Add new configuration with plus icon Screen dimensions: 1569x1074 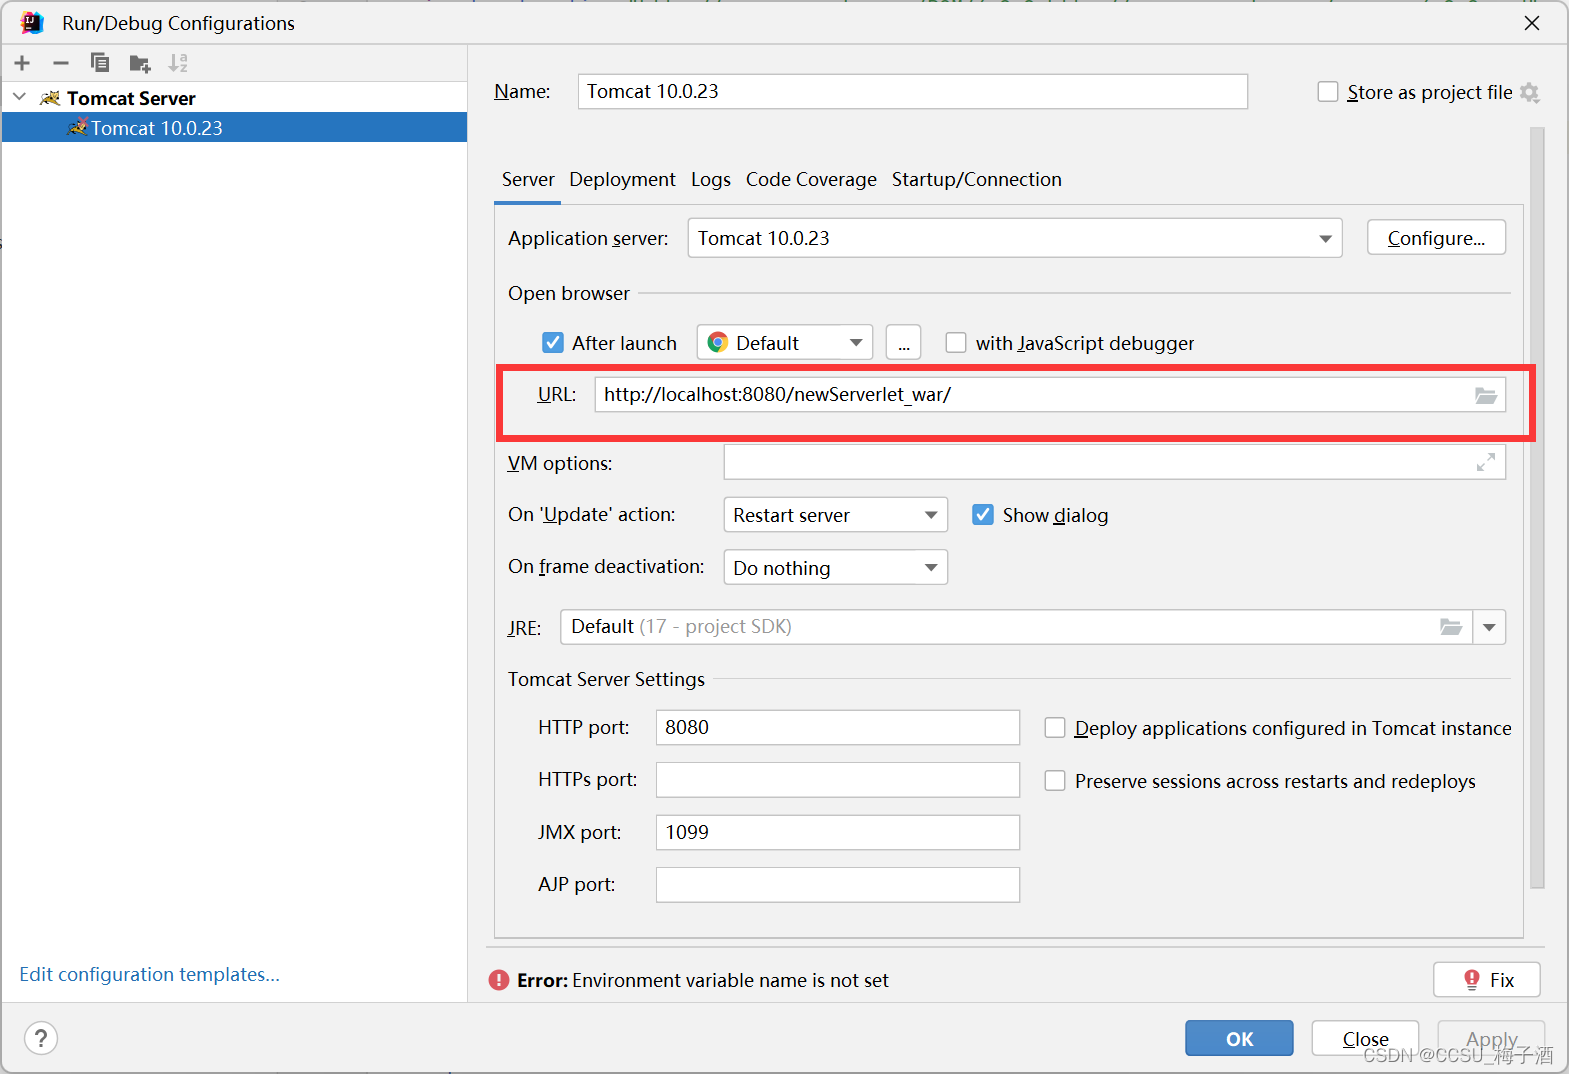(x=22, y=63)
